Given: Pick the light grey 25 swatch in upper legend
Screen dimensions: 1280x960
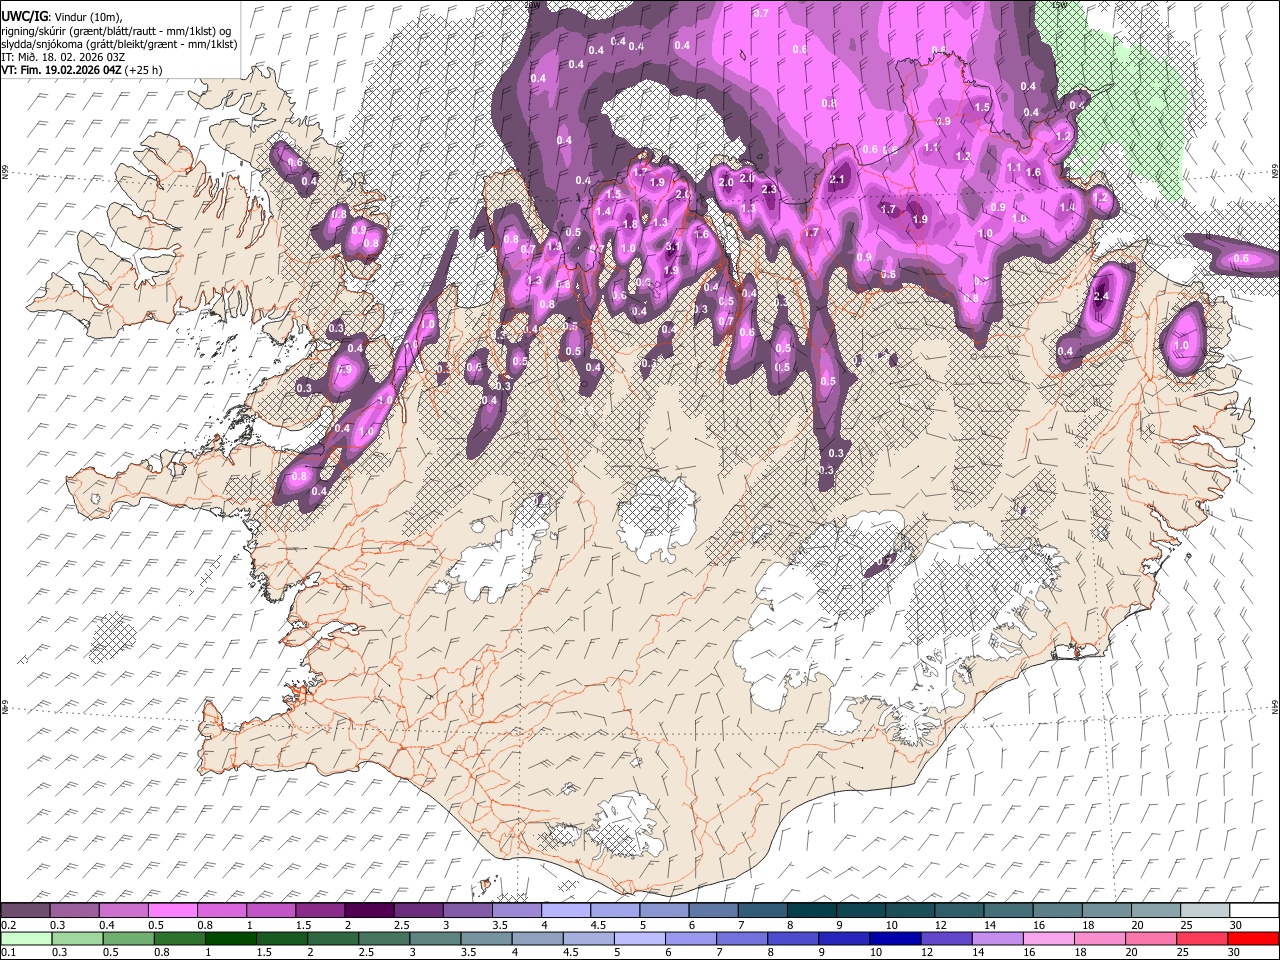Looking at the screenshot, I should [x=1204, y=911].
